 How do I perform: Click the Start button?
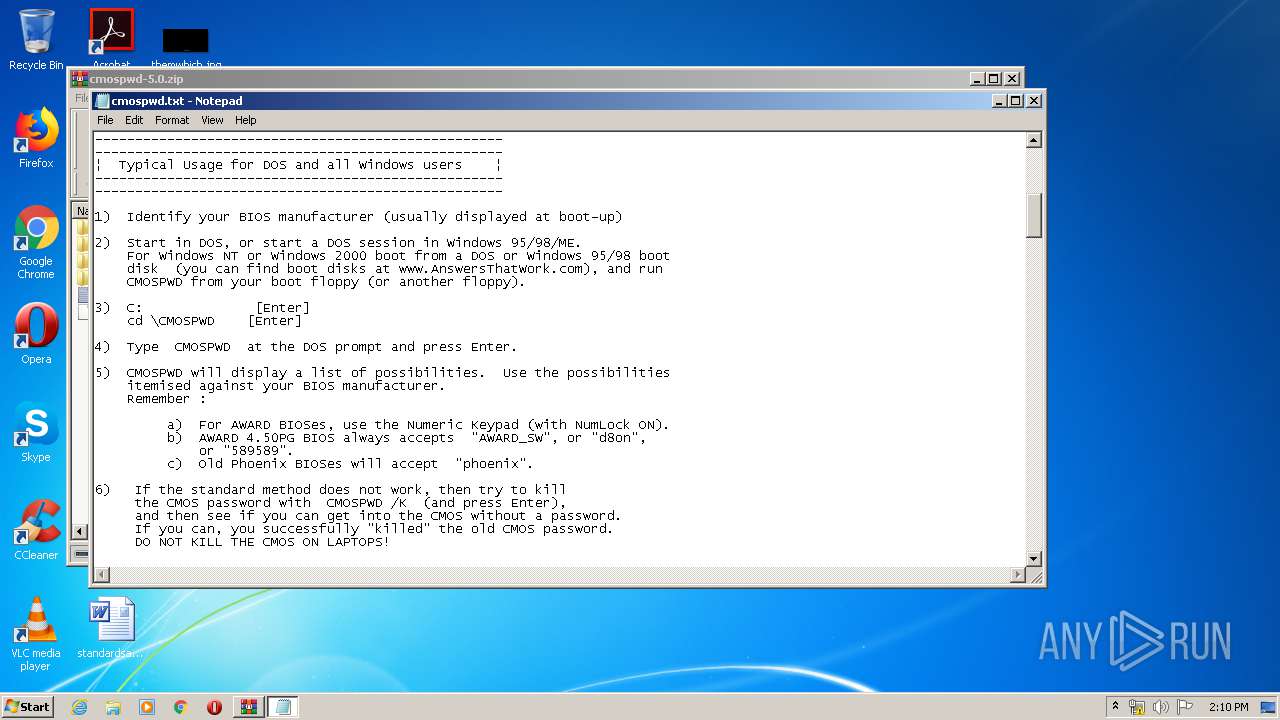click(x=27, y=706)
